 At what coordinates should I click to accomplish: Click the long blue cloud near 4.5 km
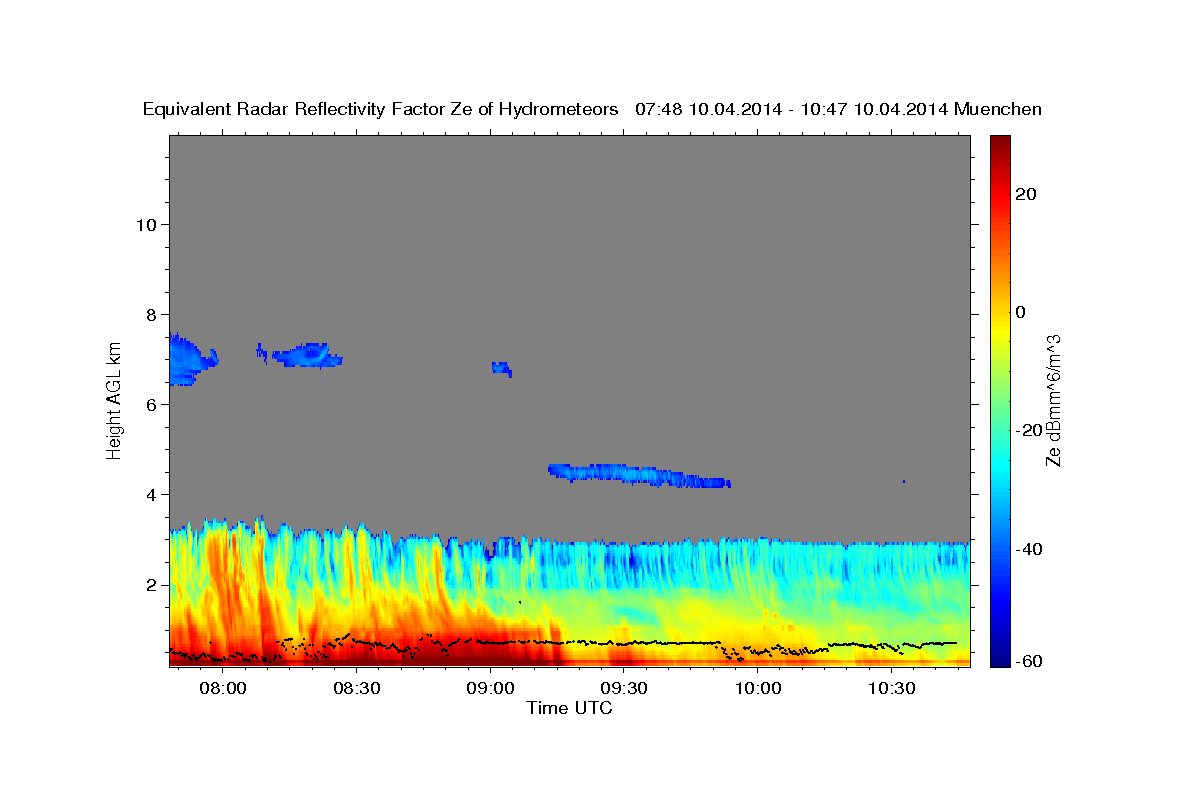pos(640,475)
